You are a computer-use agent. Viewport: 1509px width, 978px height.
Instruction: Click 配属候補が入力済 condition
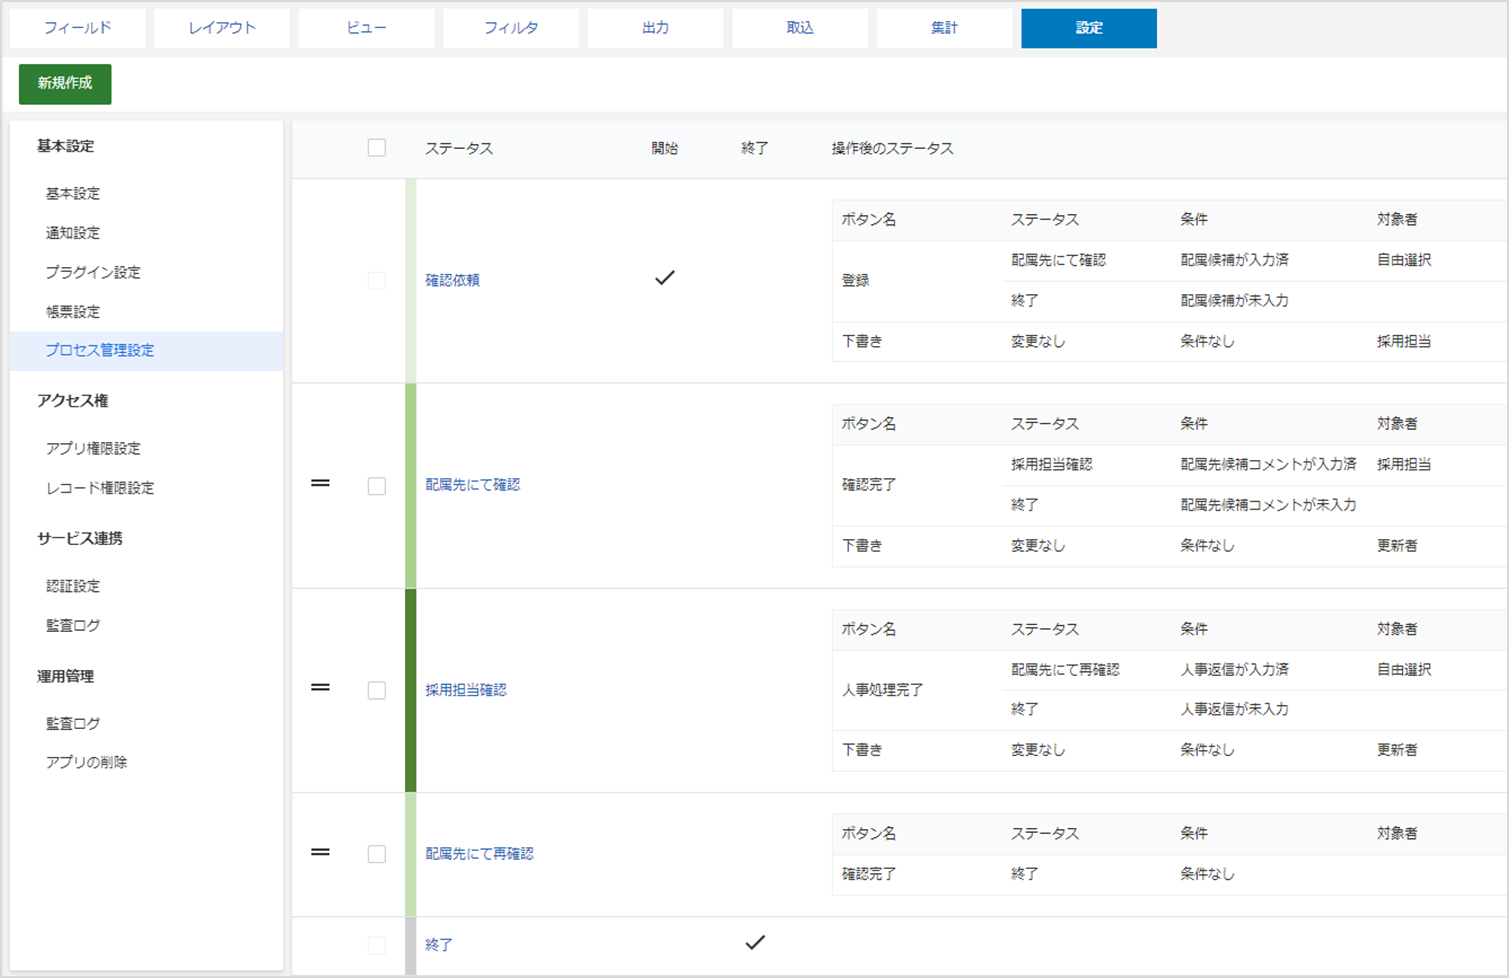(x=1234, y=260)
